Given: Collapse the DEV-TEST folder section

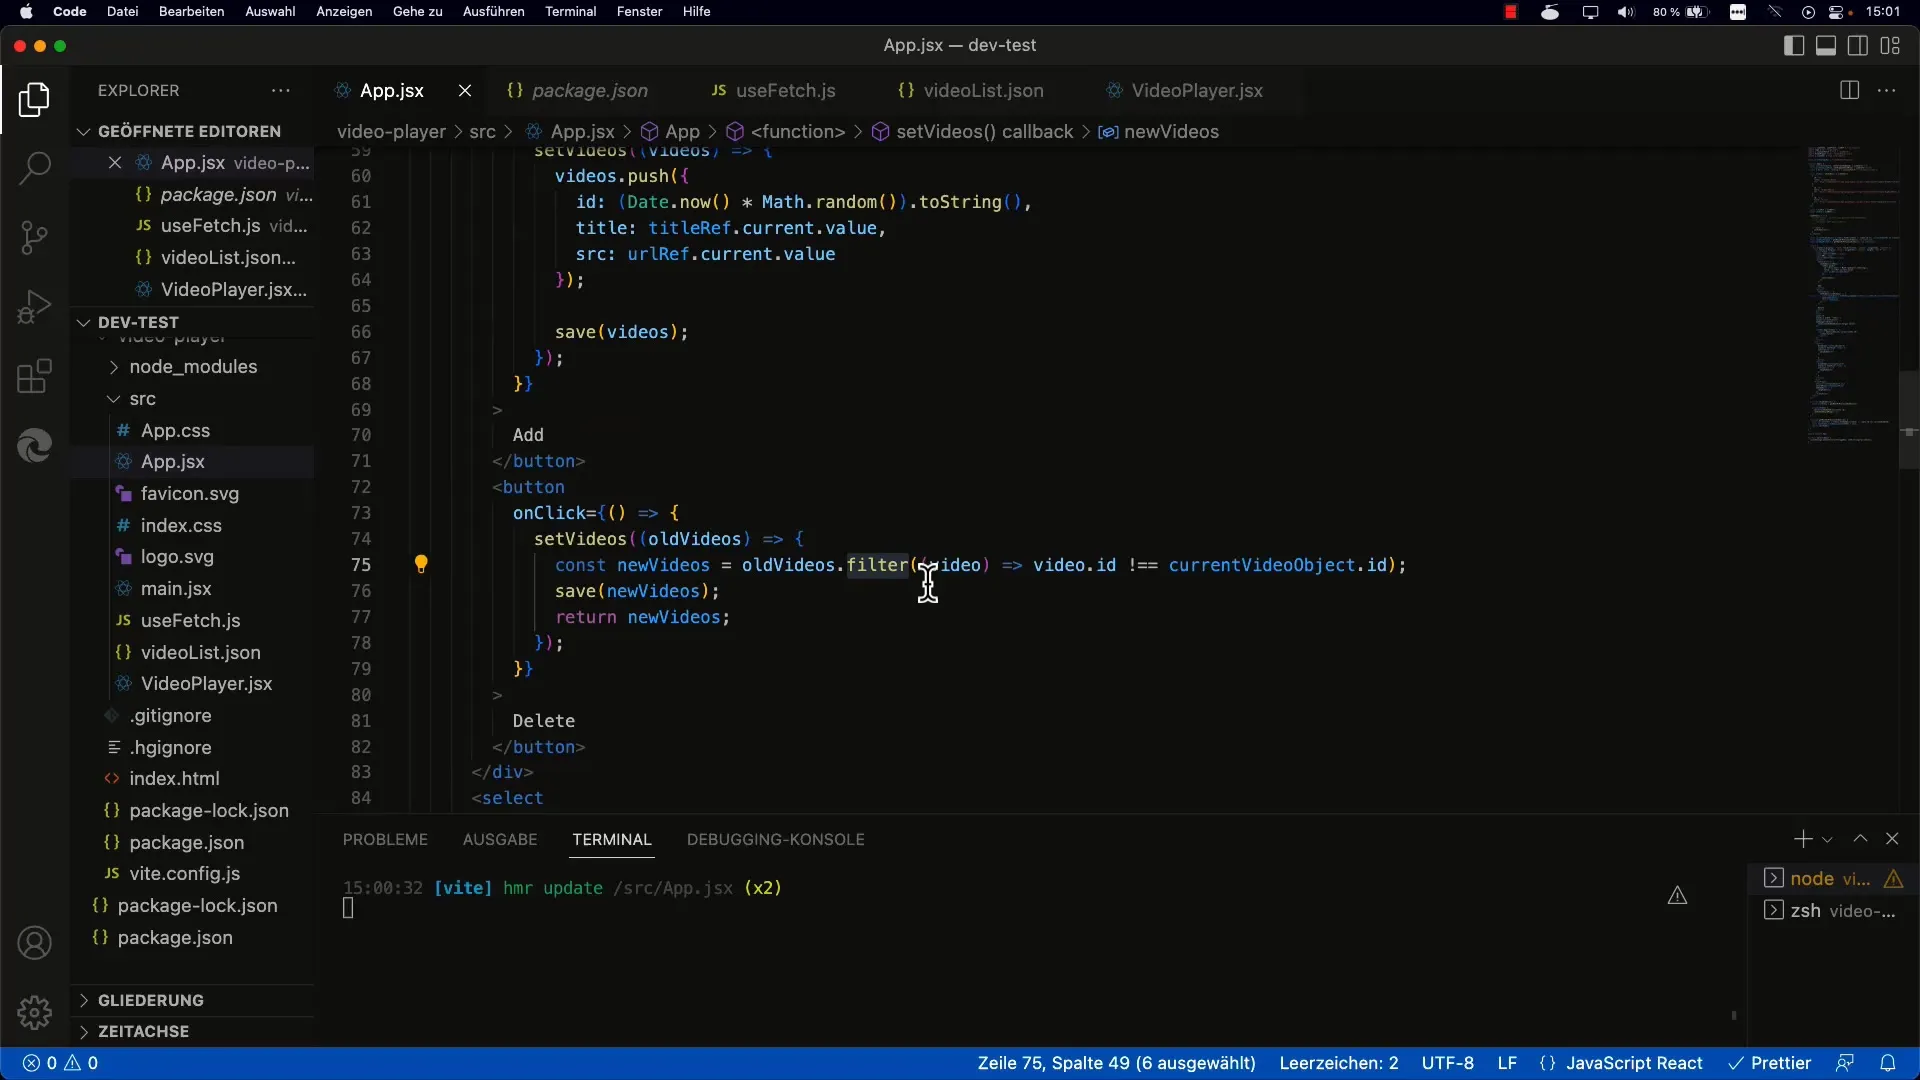Looking at the screenshot, I should (190, 322).
